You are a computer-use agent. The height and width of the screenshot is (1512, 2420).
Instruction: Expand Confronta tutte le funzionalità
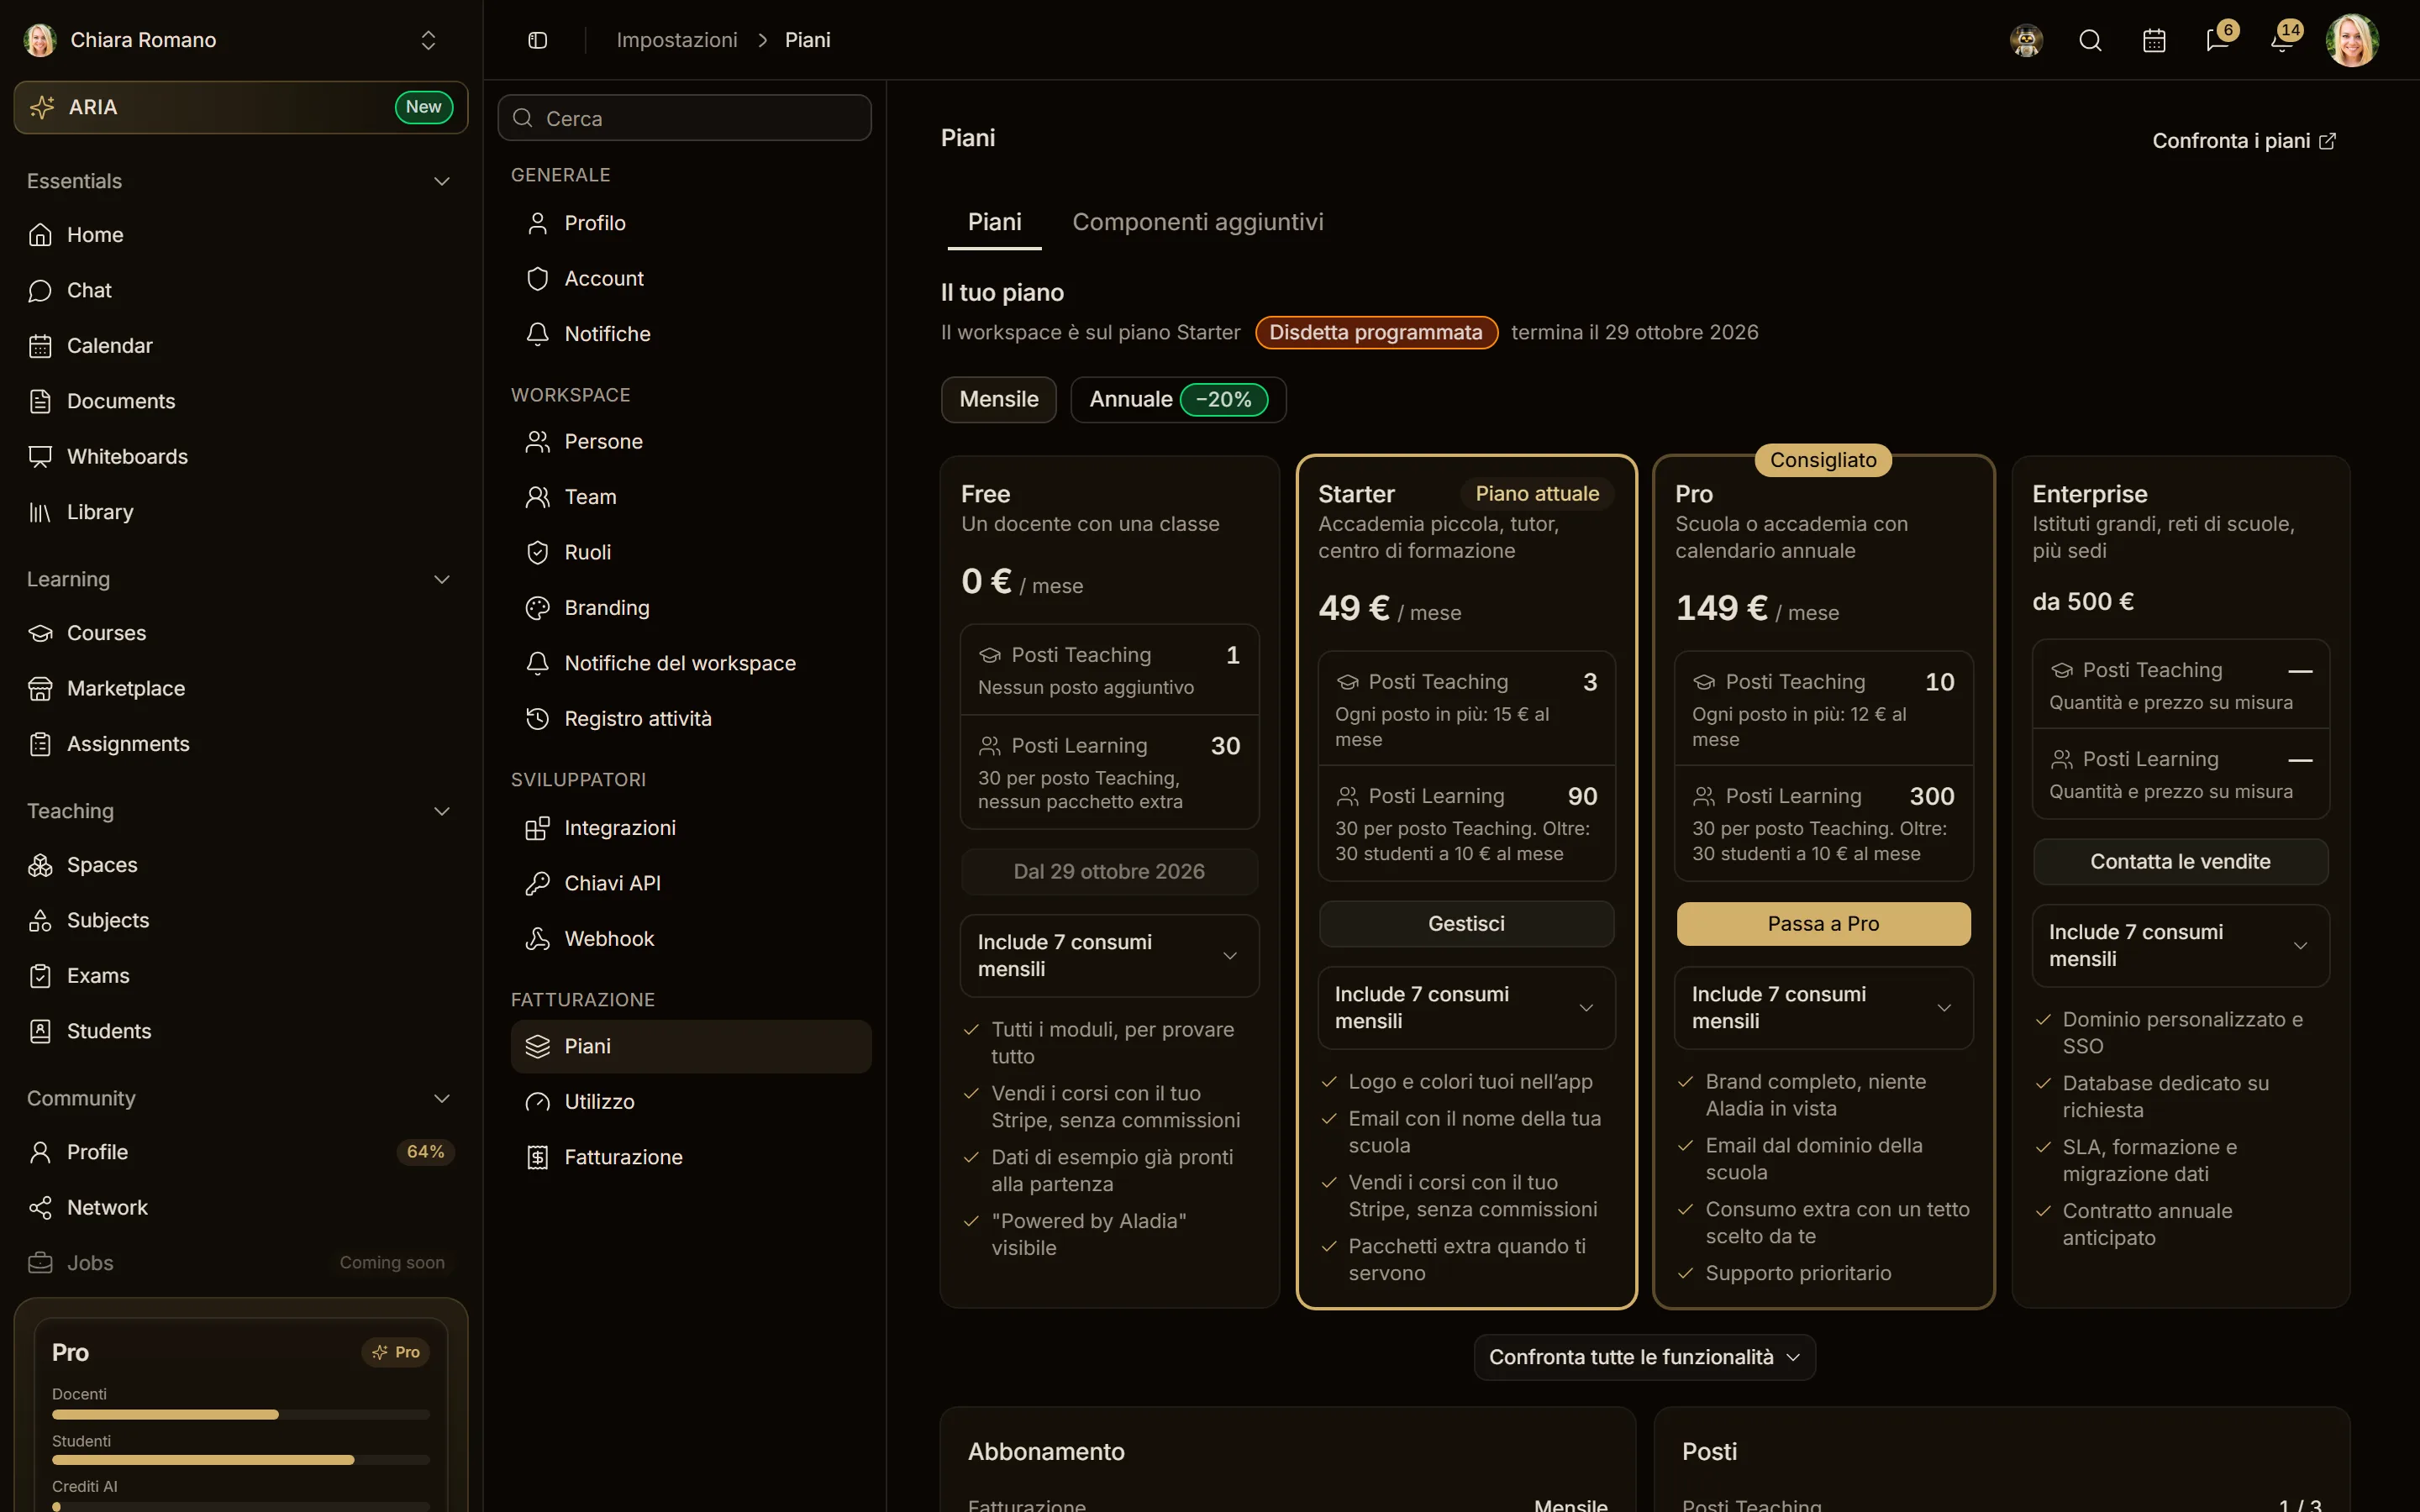tap(1644, 1357)
